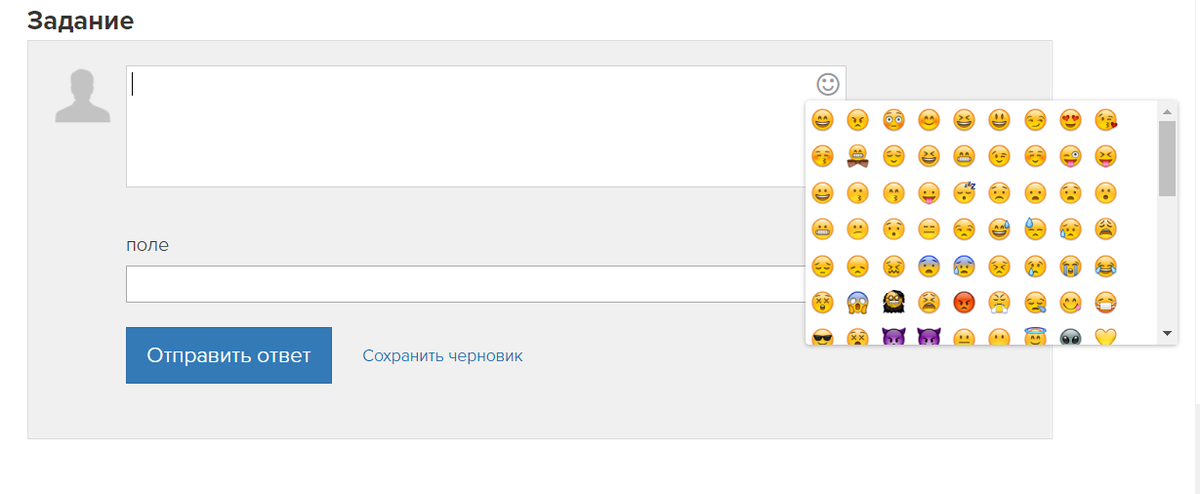Click the emoji panel scroll up arrow
This screenshot has width=1200, height=494.
pos(1167,110)
